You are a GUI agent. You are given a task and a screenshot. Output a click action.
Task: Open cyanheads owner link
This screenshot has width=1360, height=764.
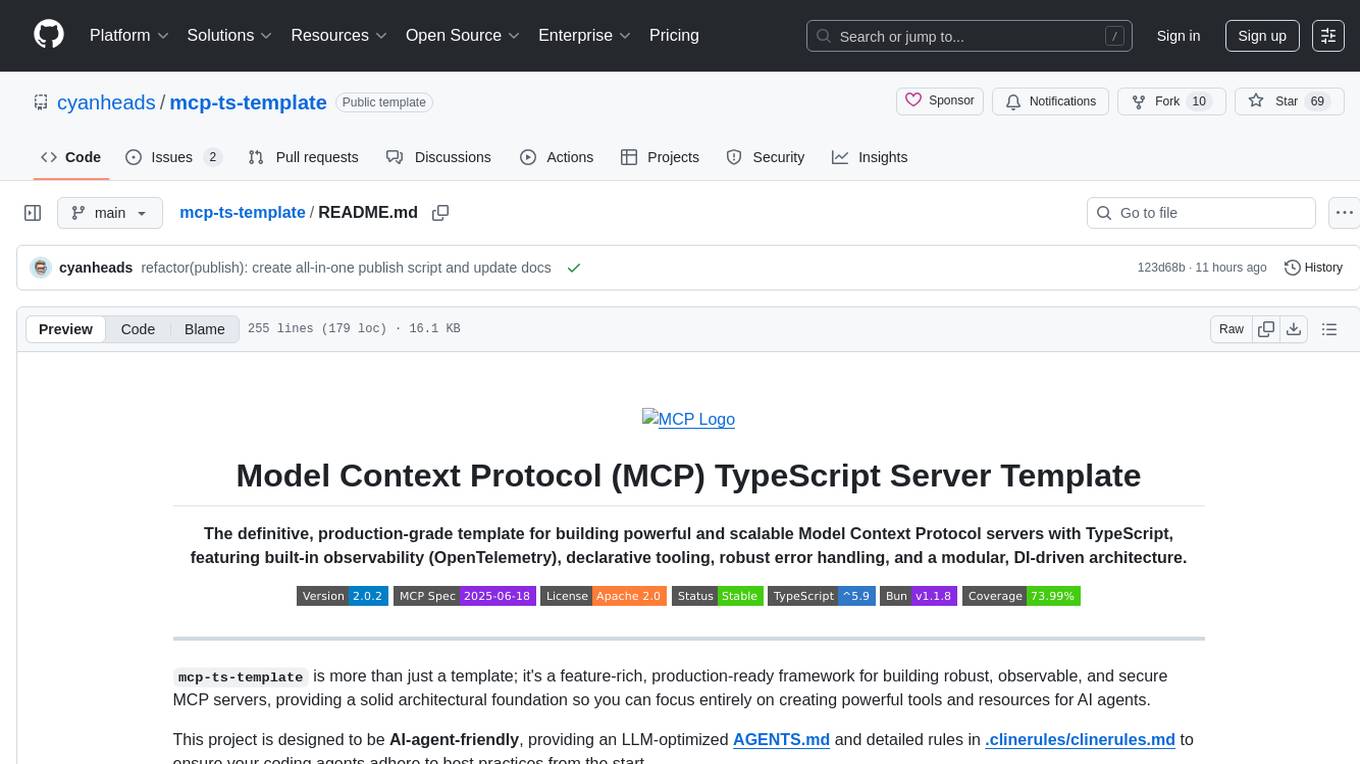pos(106,102)
